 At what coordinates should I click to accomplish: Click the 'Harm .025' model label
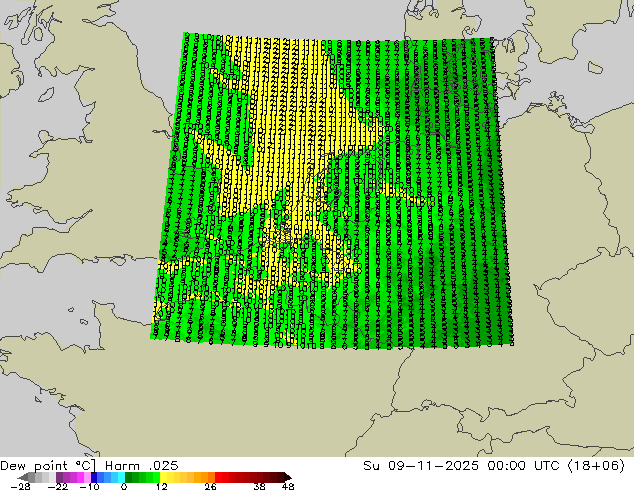click(x=142, y=466)
